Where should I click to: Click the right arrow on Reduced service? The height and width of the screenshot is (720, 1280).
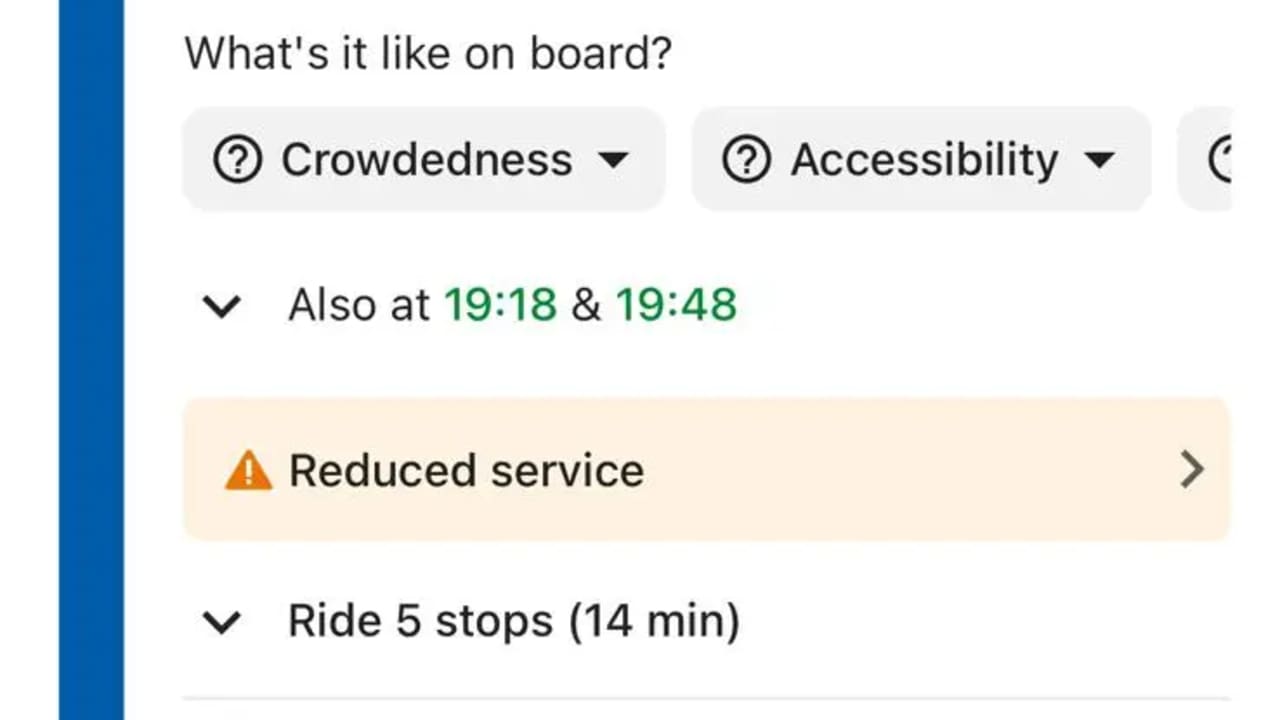point(1191,469)
